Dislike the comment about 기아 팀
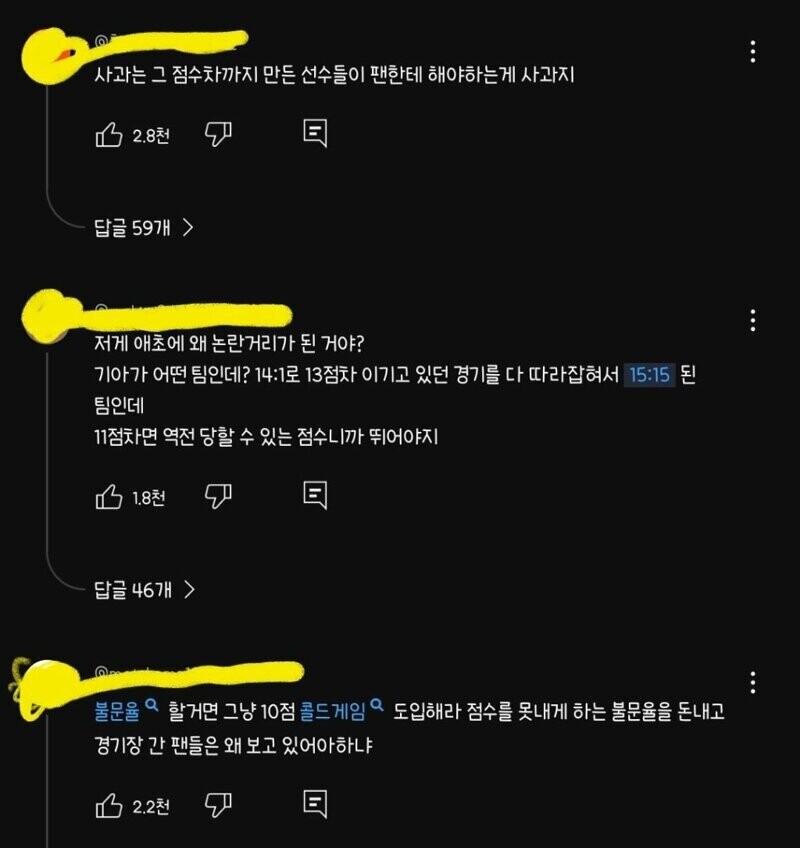800x848 pixels. (x=218, y=496)
